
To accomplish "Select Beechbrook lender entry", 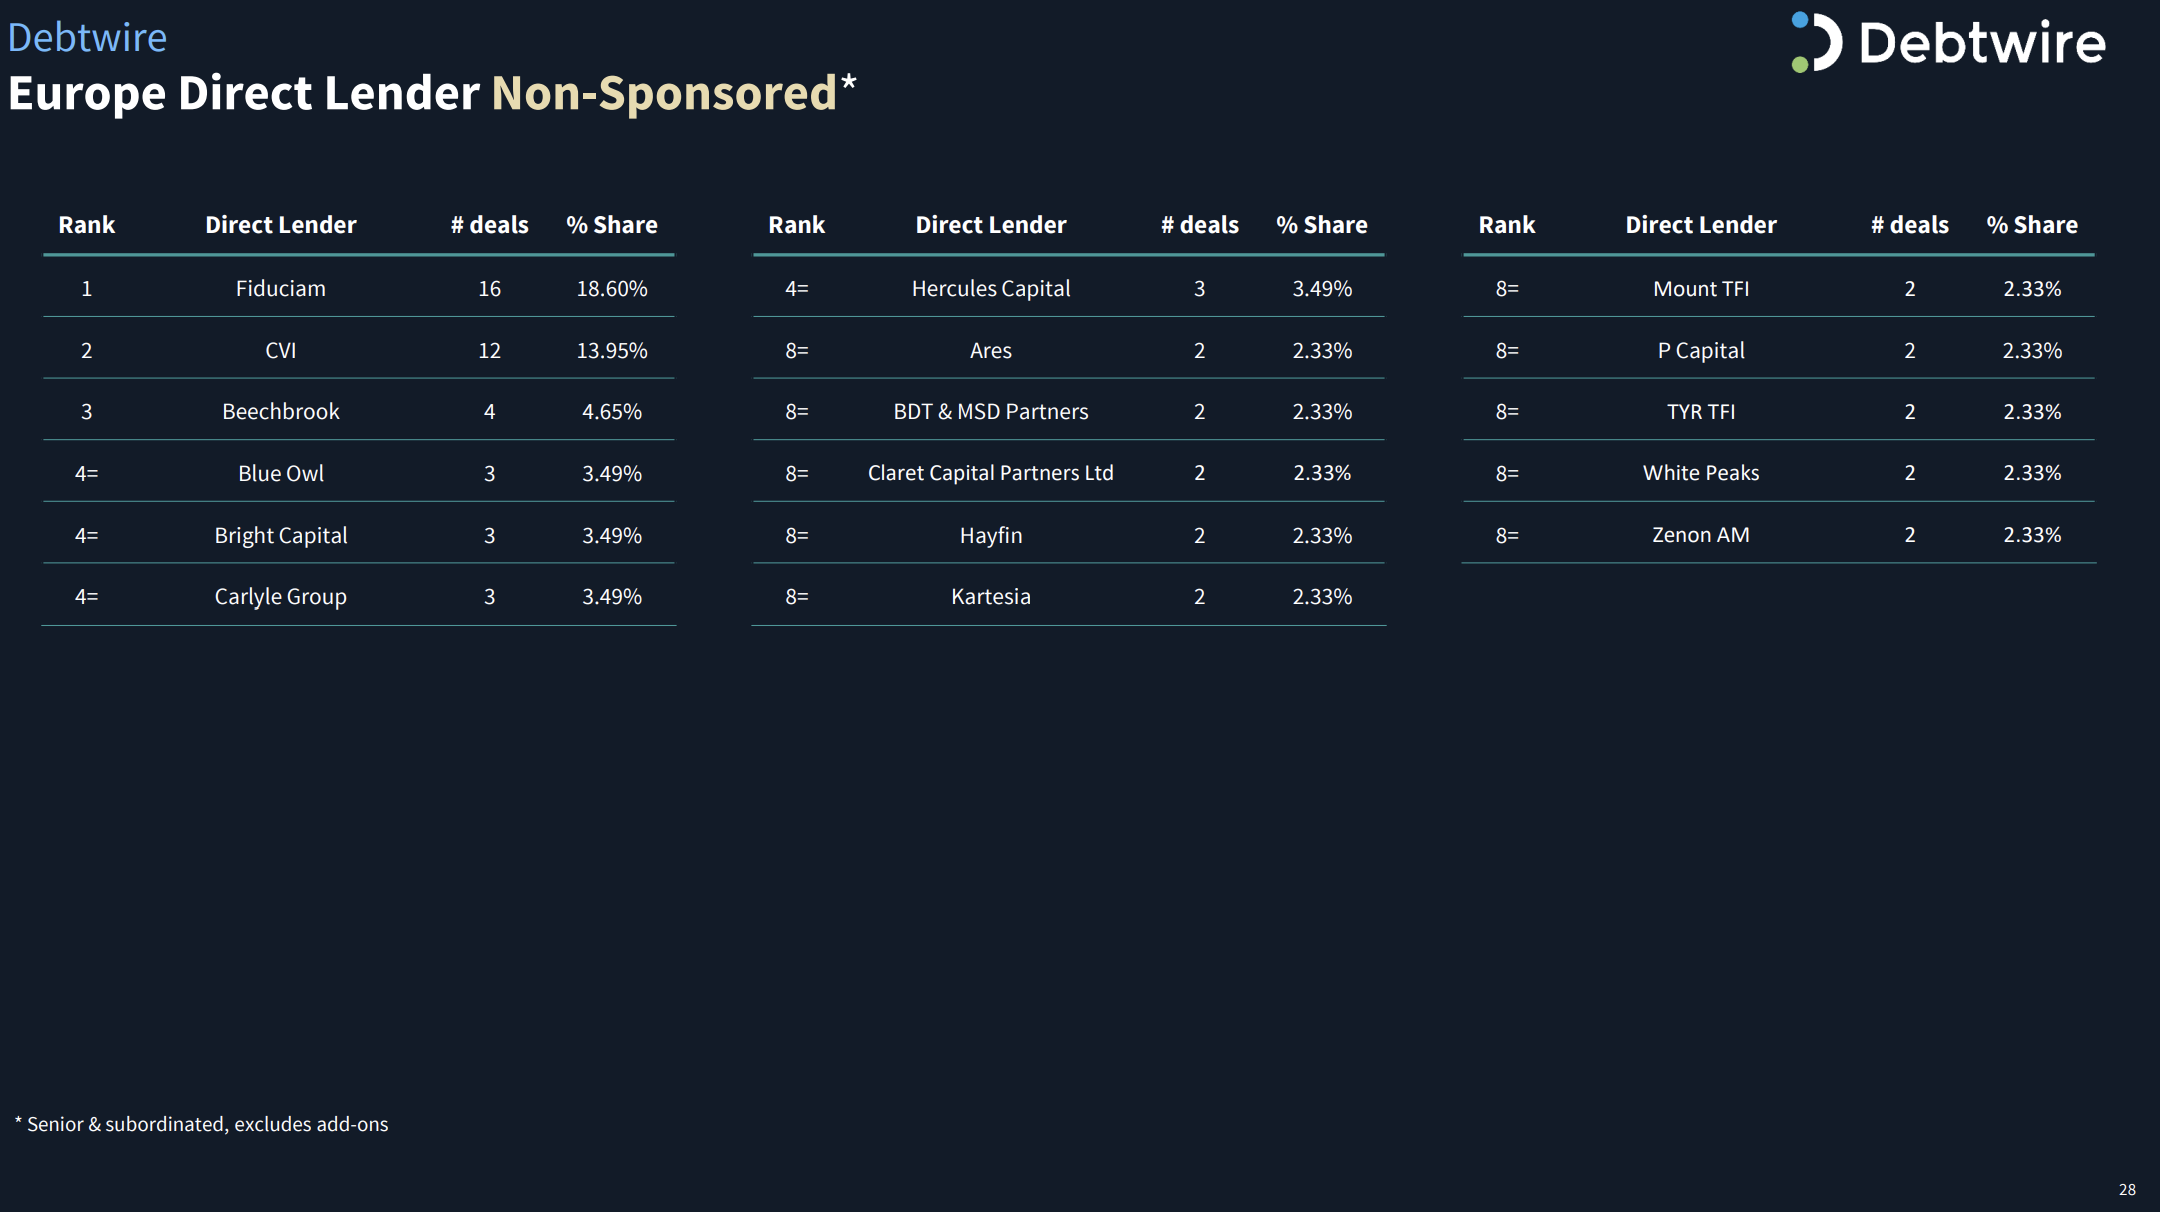I will [x=281, y=411].
